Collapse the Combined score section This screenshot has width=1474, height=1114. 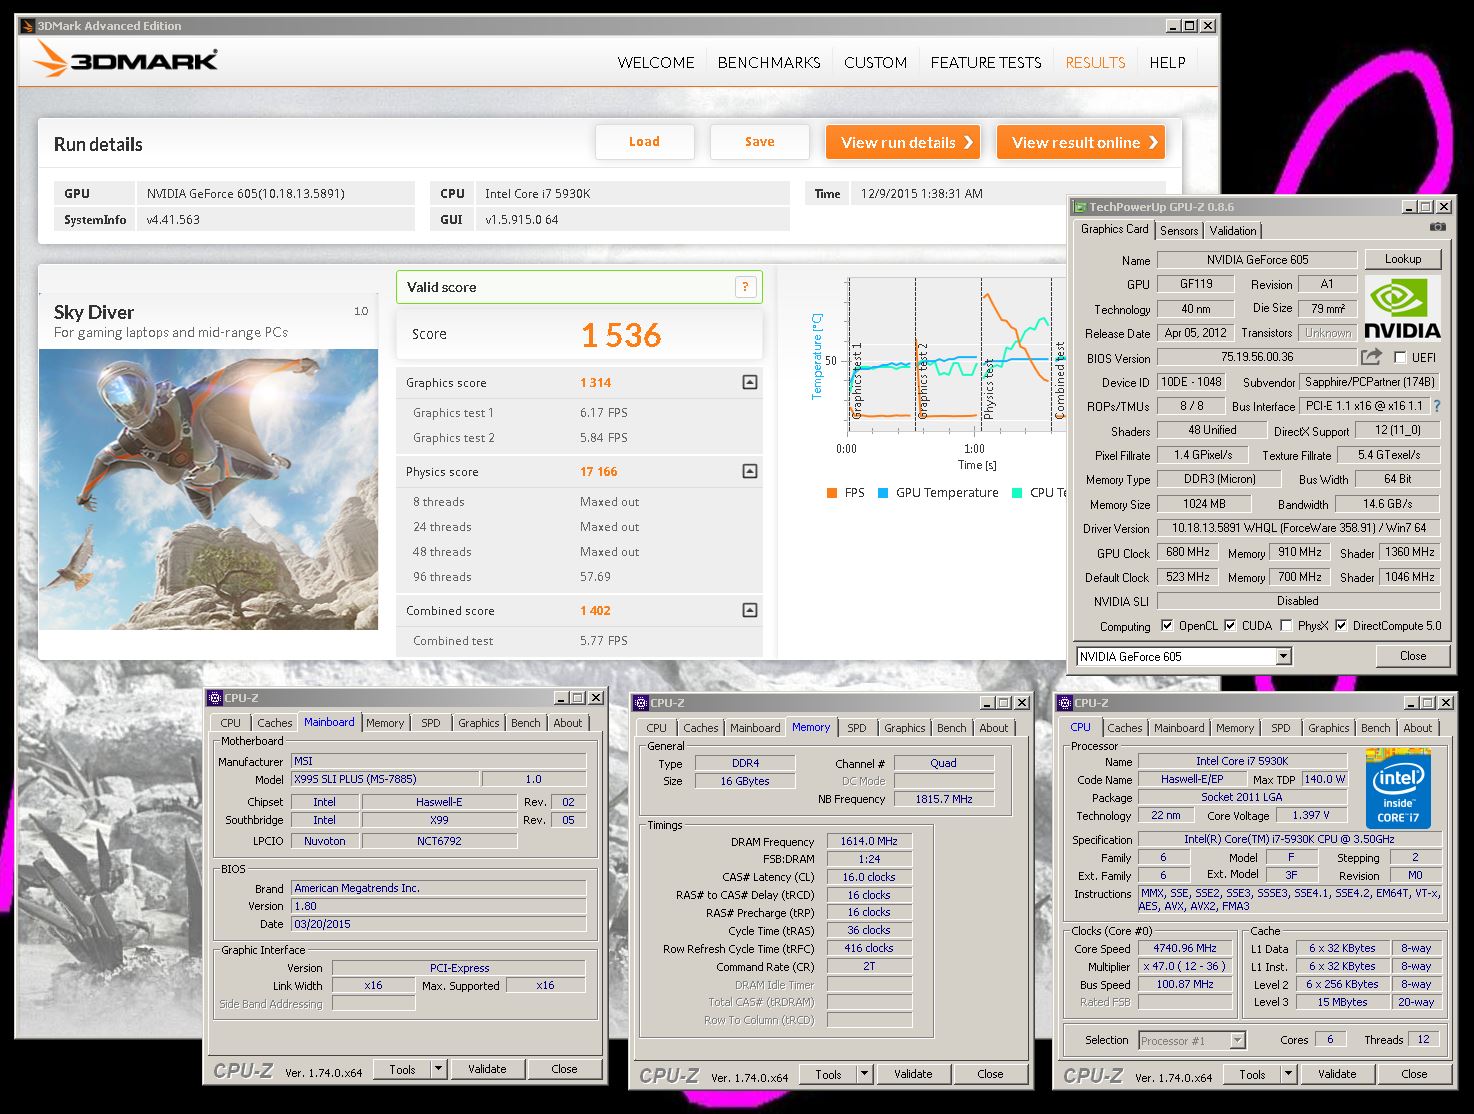[750, 610]
